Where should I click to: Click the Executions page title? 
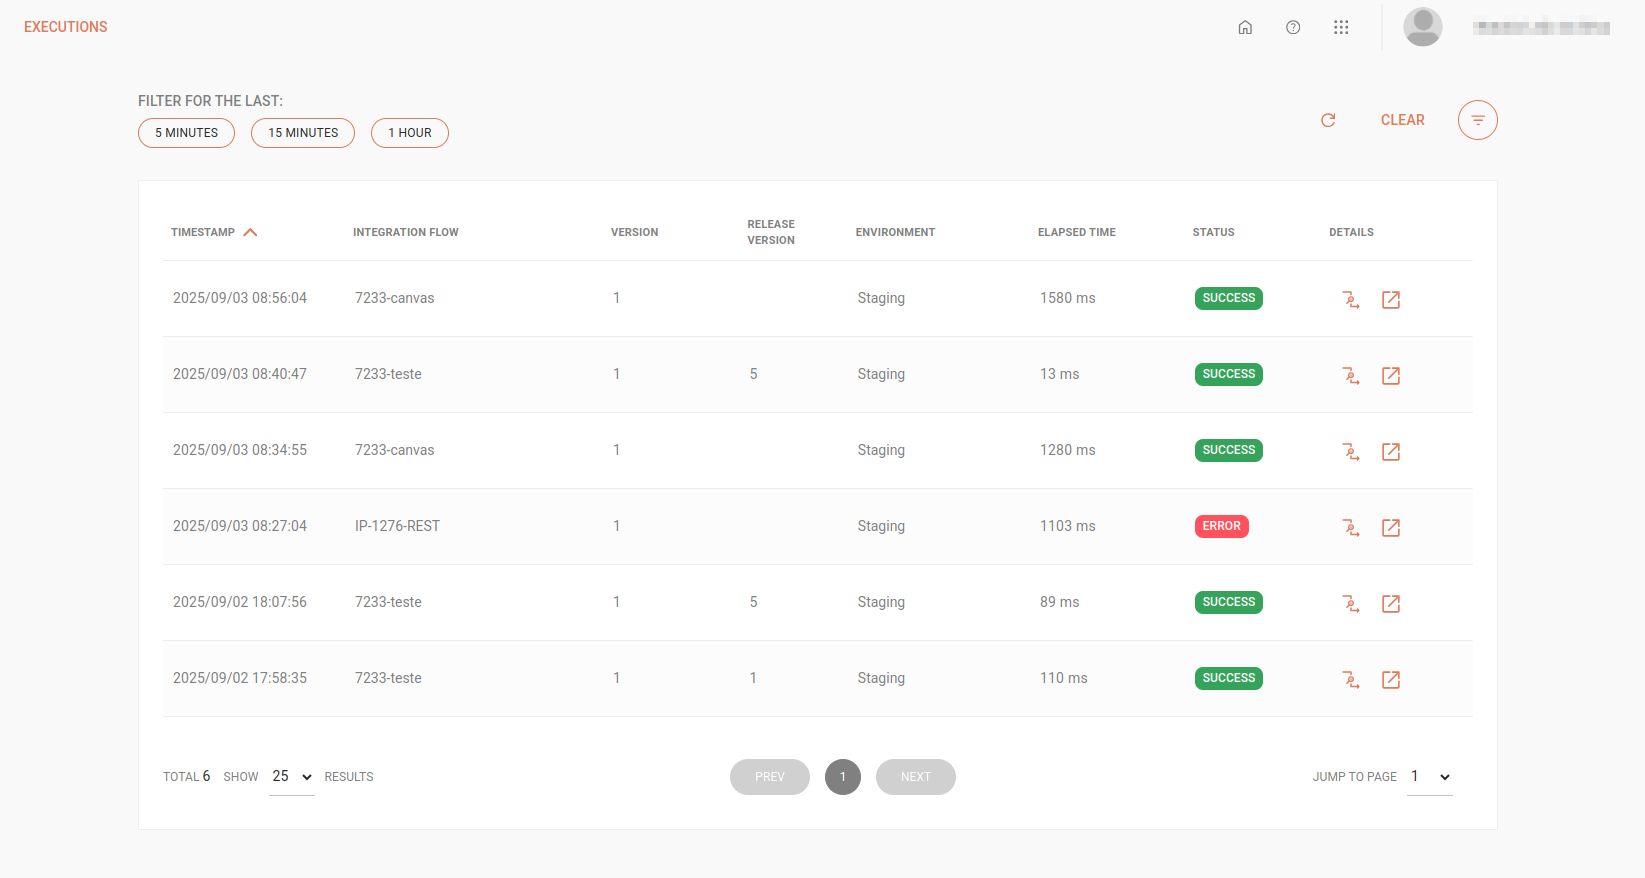66,27
